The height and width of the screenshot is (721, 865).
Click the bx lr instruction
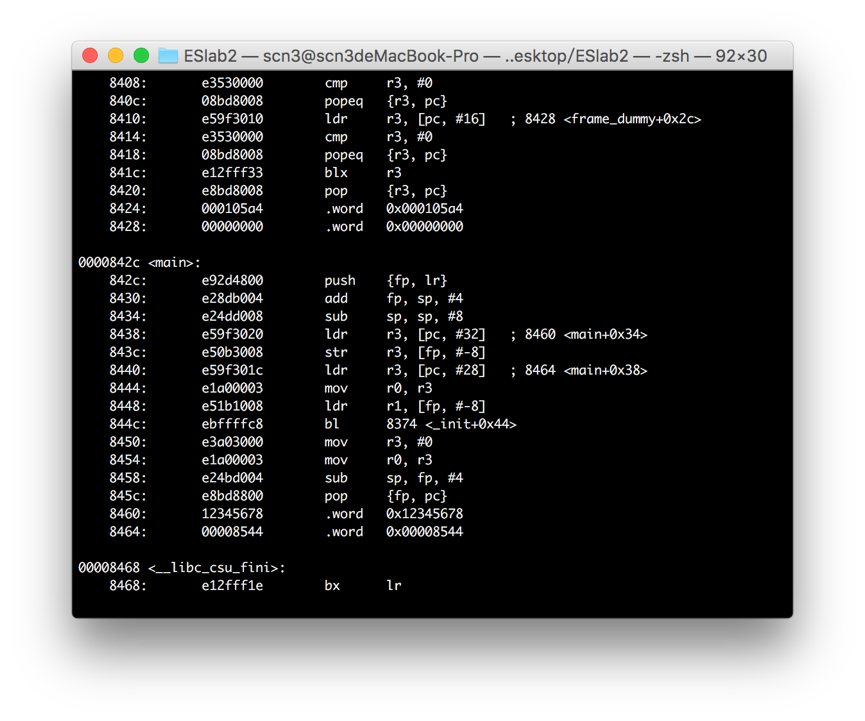pyautogui.click(x=362, y=586)
